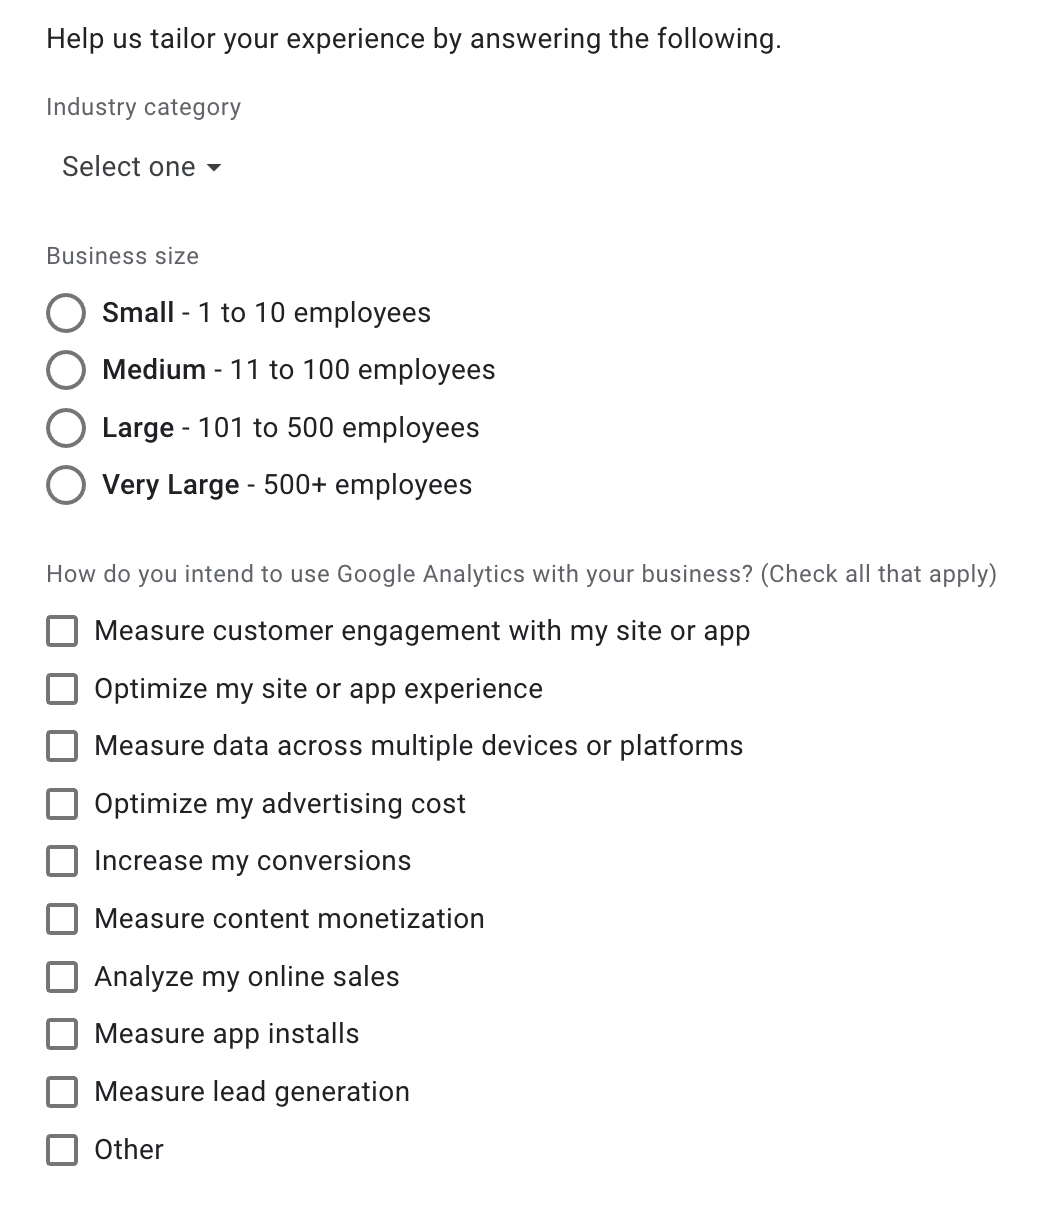Check the 'Measure lead generation' box
The height and width of the screenshot is (1206, 1058).
[x=62, y=1092]
